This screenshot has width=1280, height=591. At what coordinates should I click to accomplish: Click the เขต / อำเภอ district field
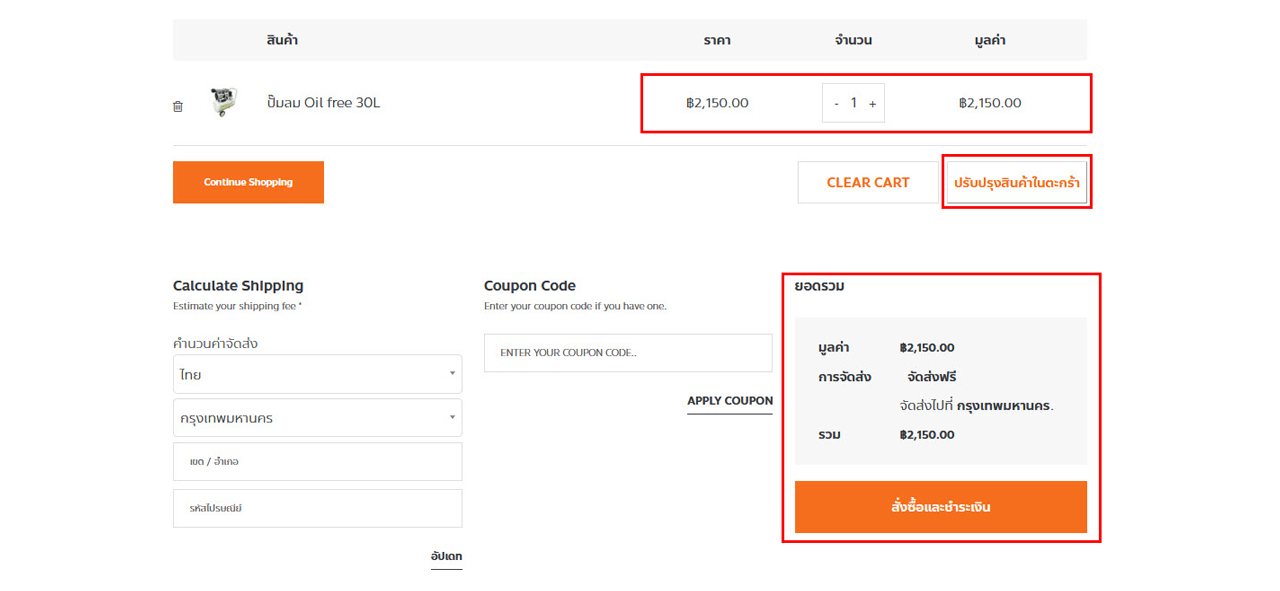tap(317, 462)
